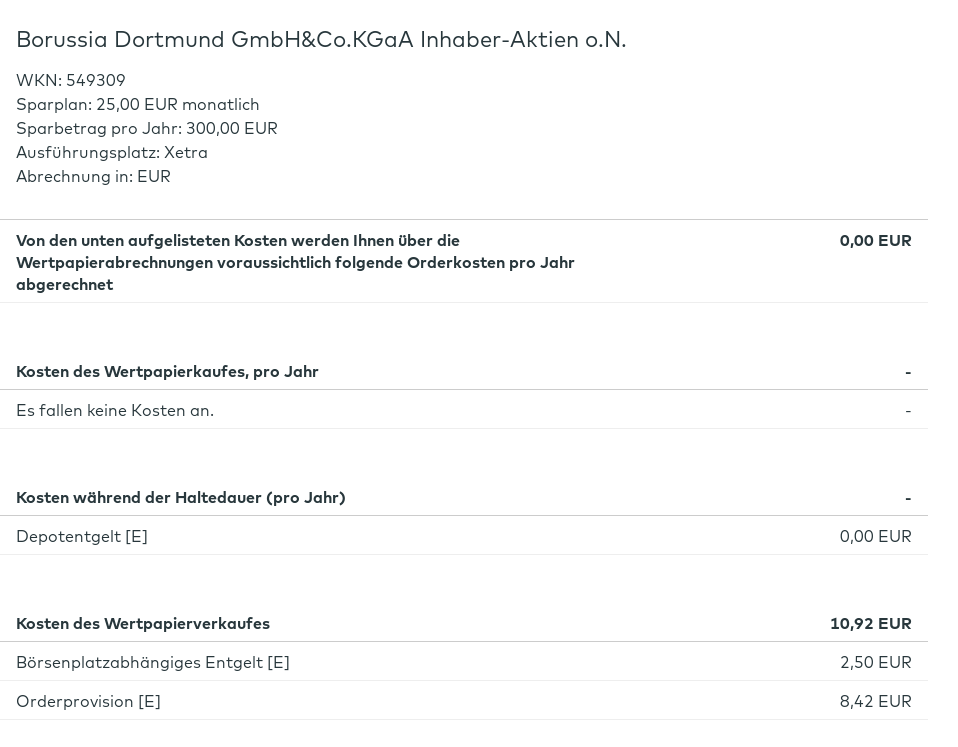Select the Sparplan 25,00 EUR monatlich line
Screen dimensions: 958x747
tap(138, 104)
